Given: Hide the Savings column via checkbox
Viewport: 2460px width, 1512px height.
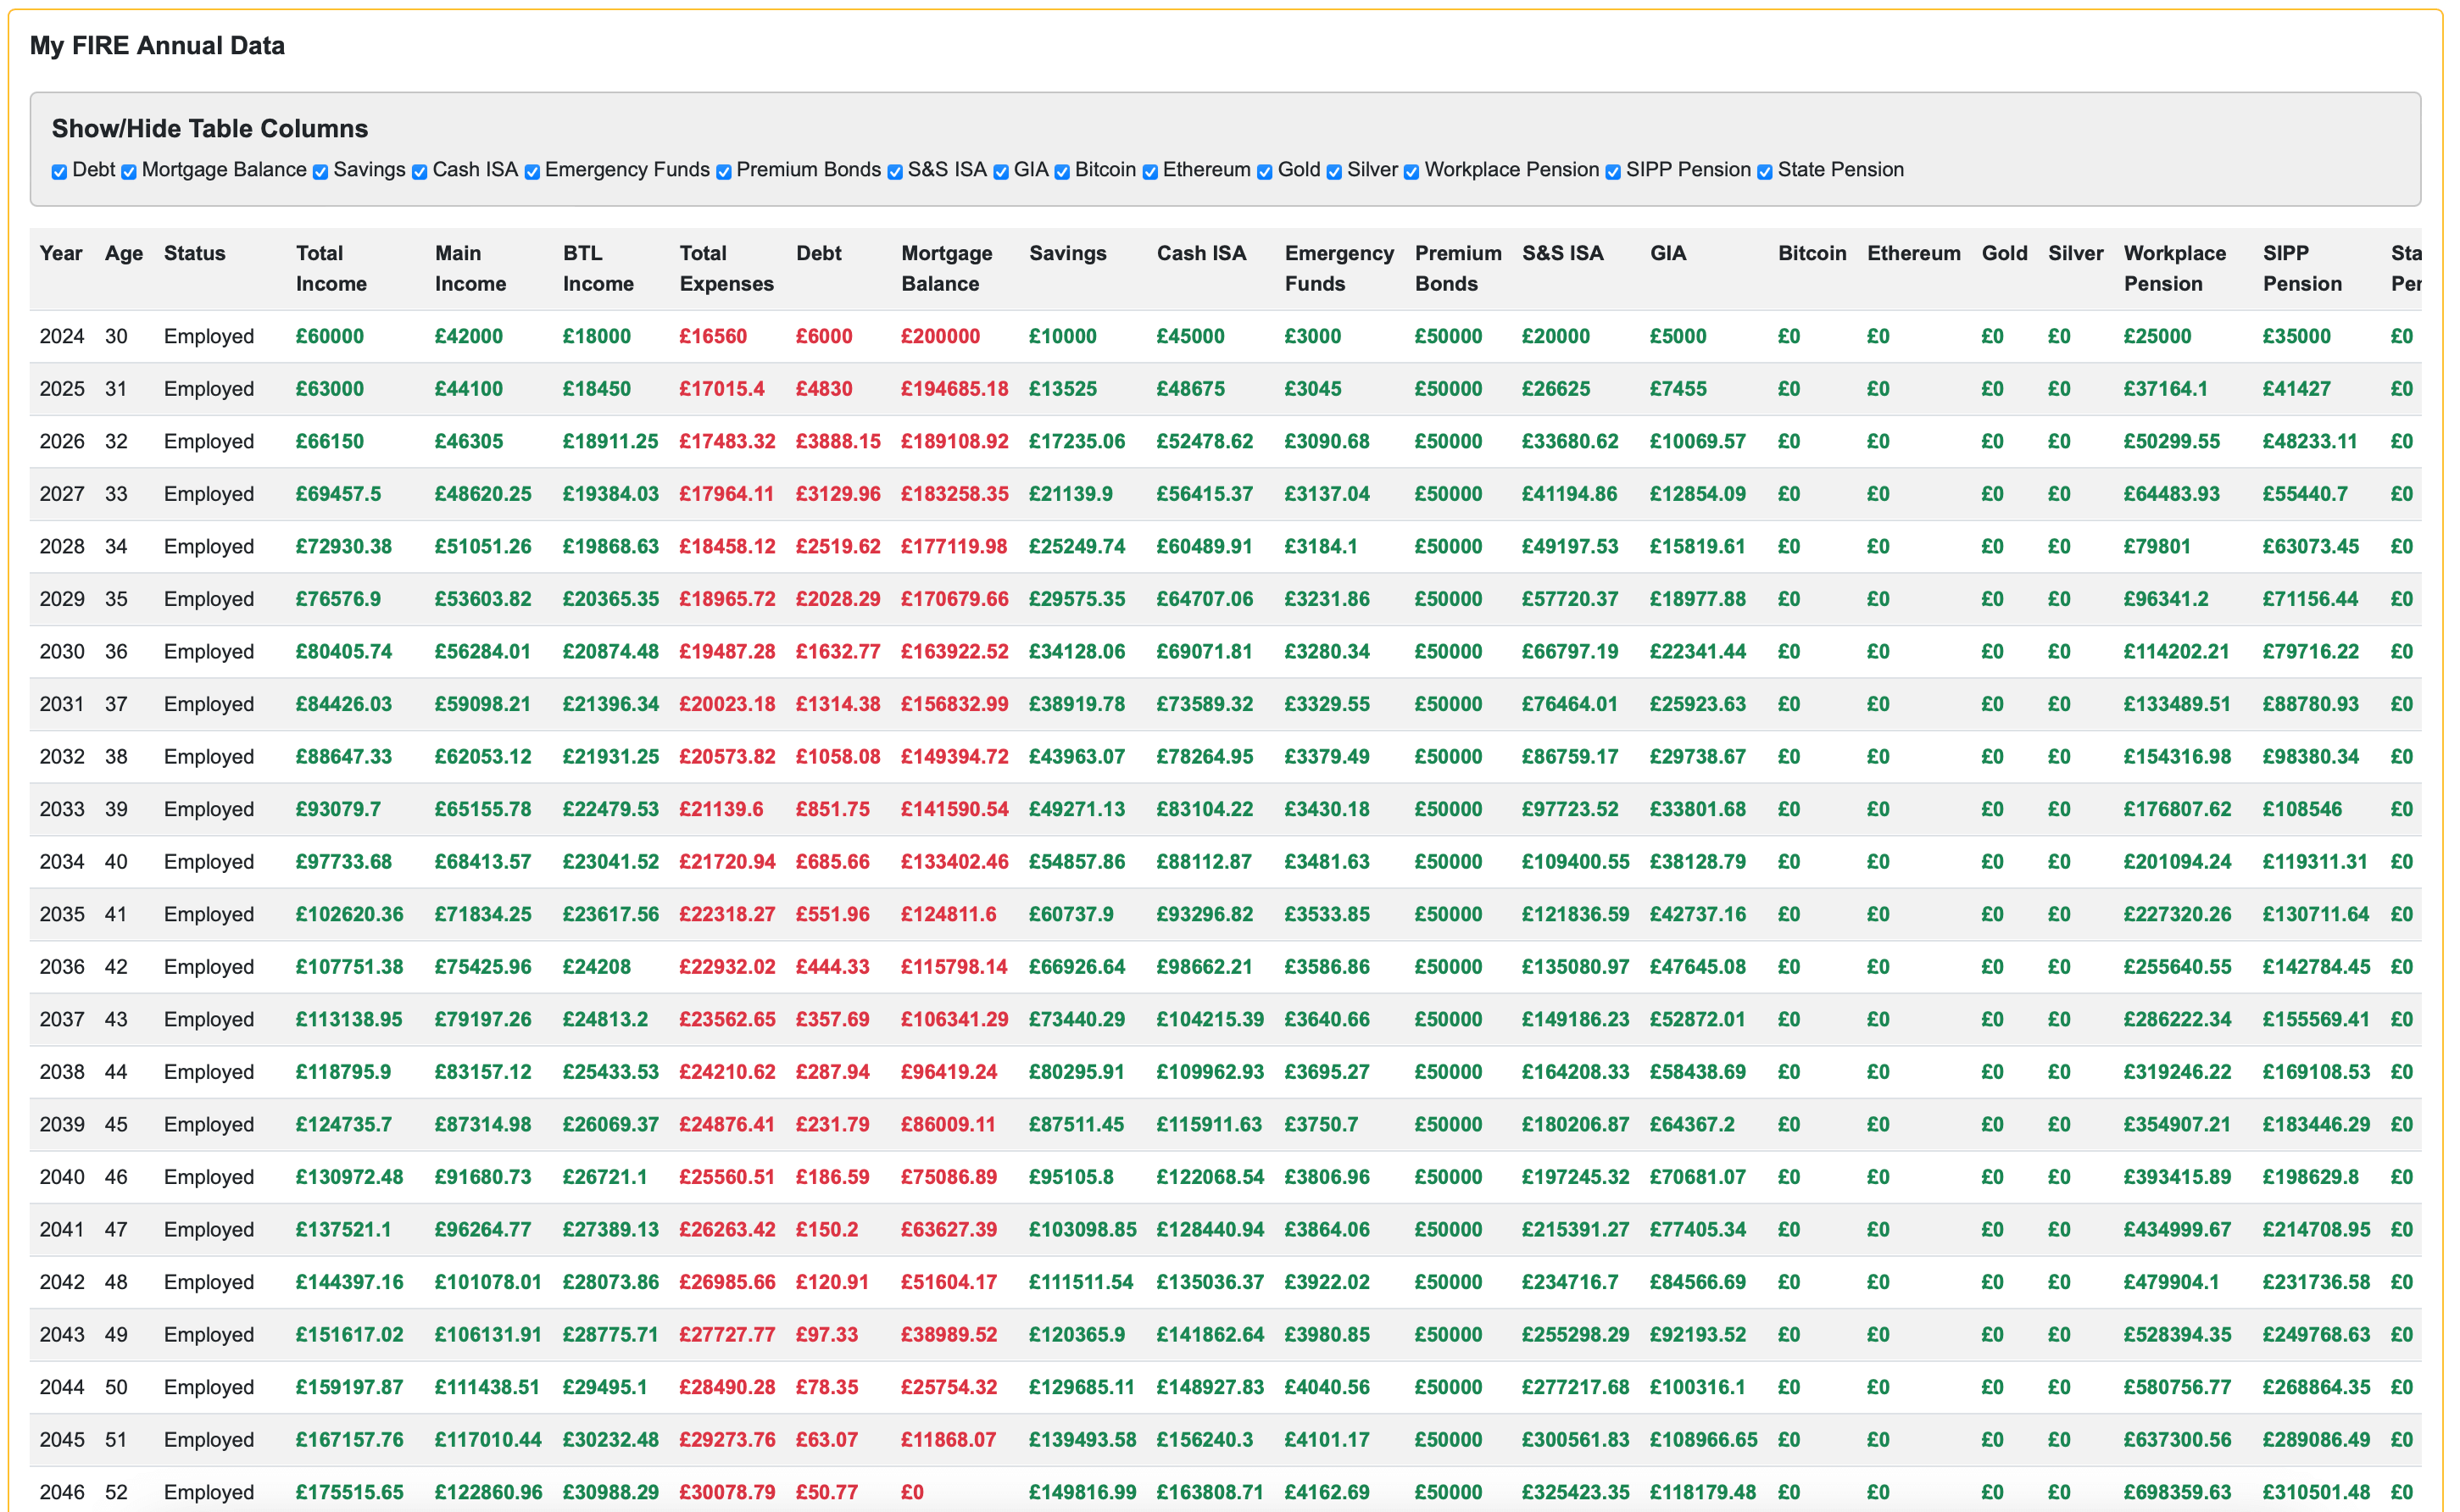Looking at the screenshot, I should click(320, 172).
